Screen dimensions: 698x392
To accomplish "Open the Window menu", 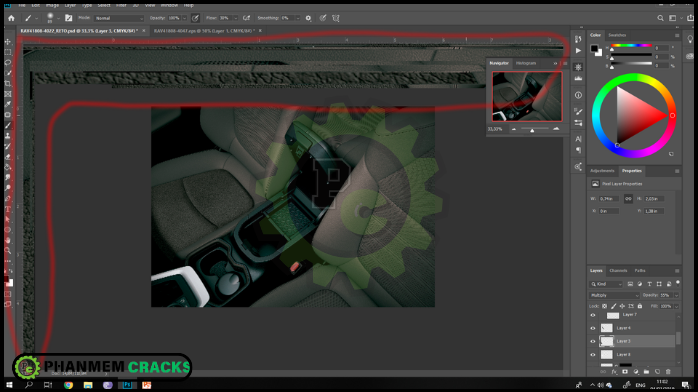I will coord(169,5).
